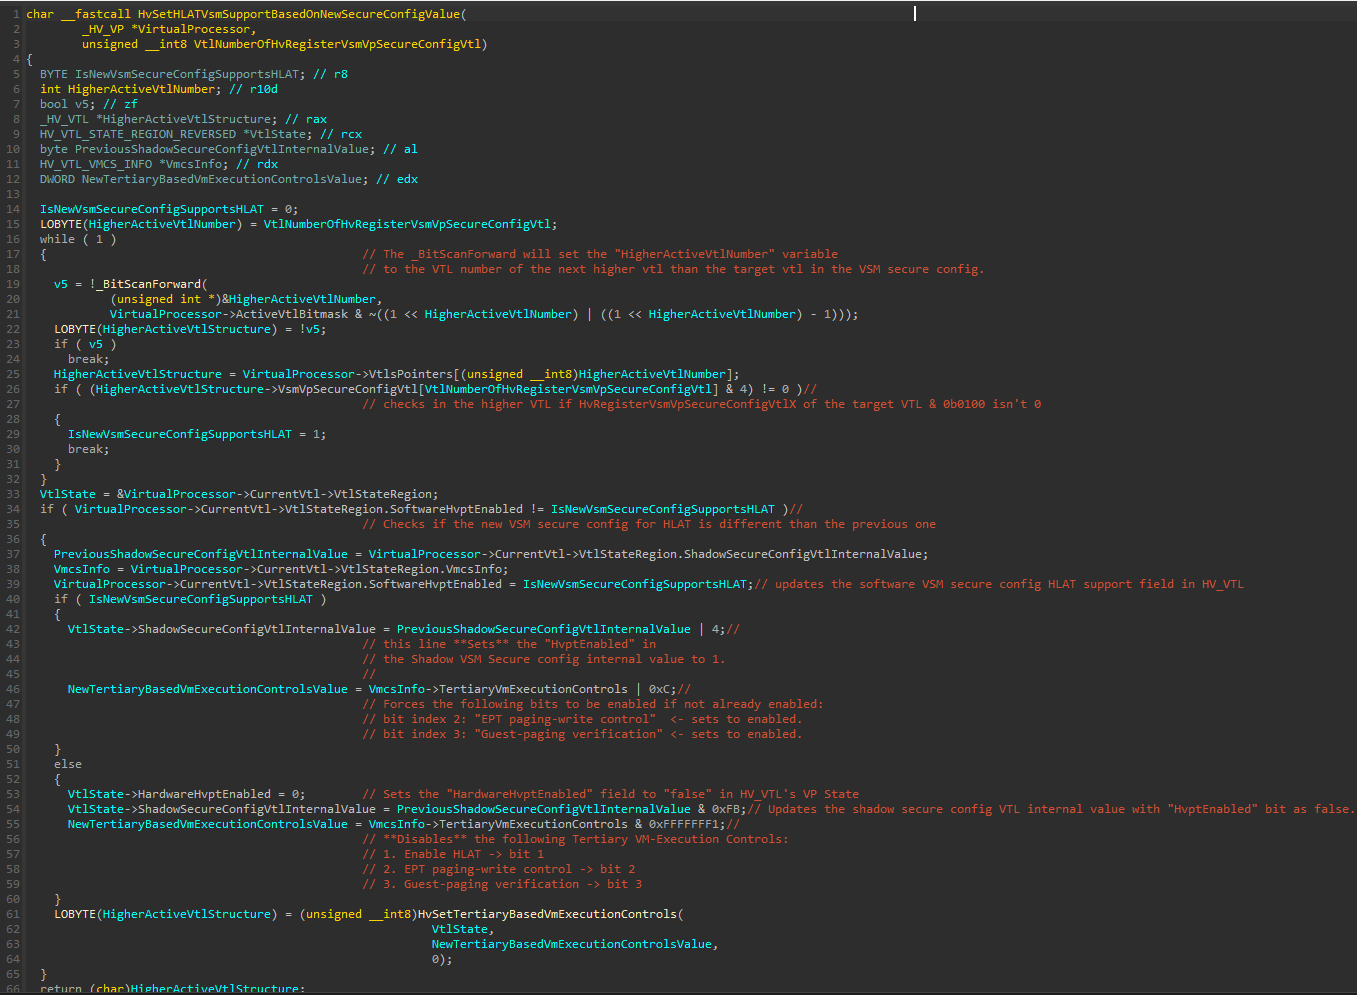
Task: Click the VtlsPointers field on line 25
Action: (x=411, y=374)
